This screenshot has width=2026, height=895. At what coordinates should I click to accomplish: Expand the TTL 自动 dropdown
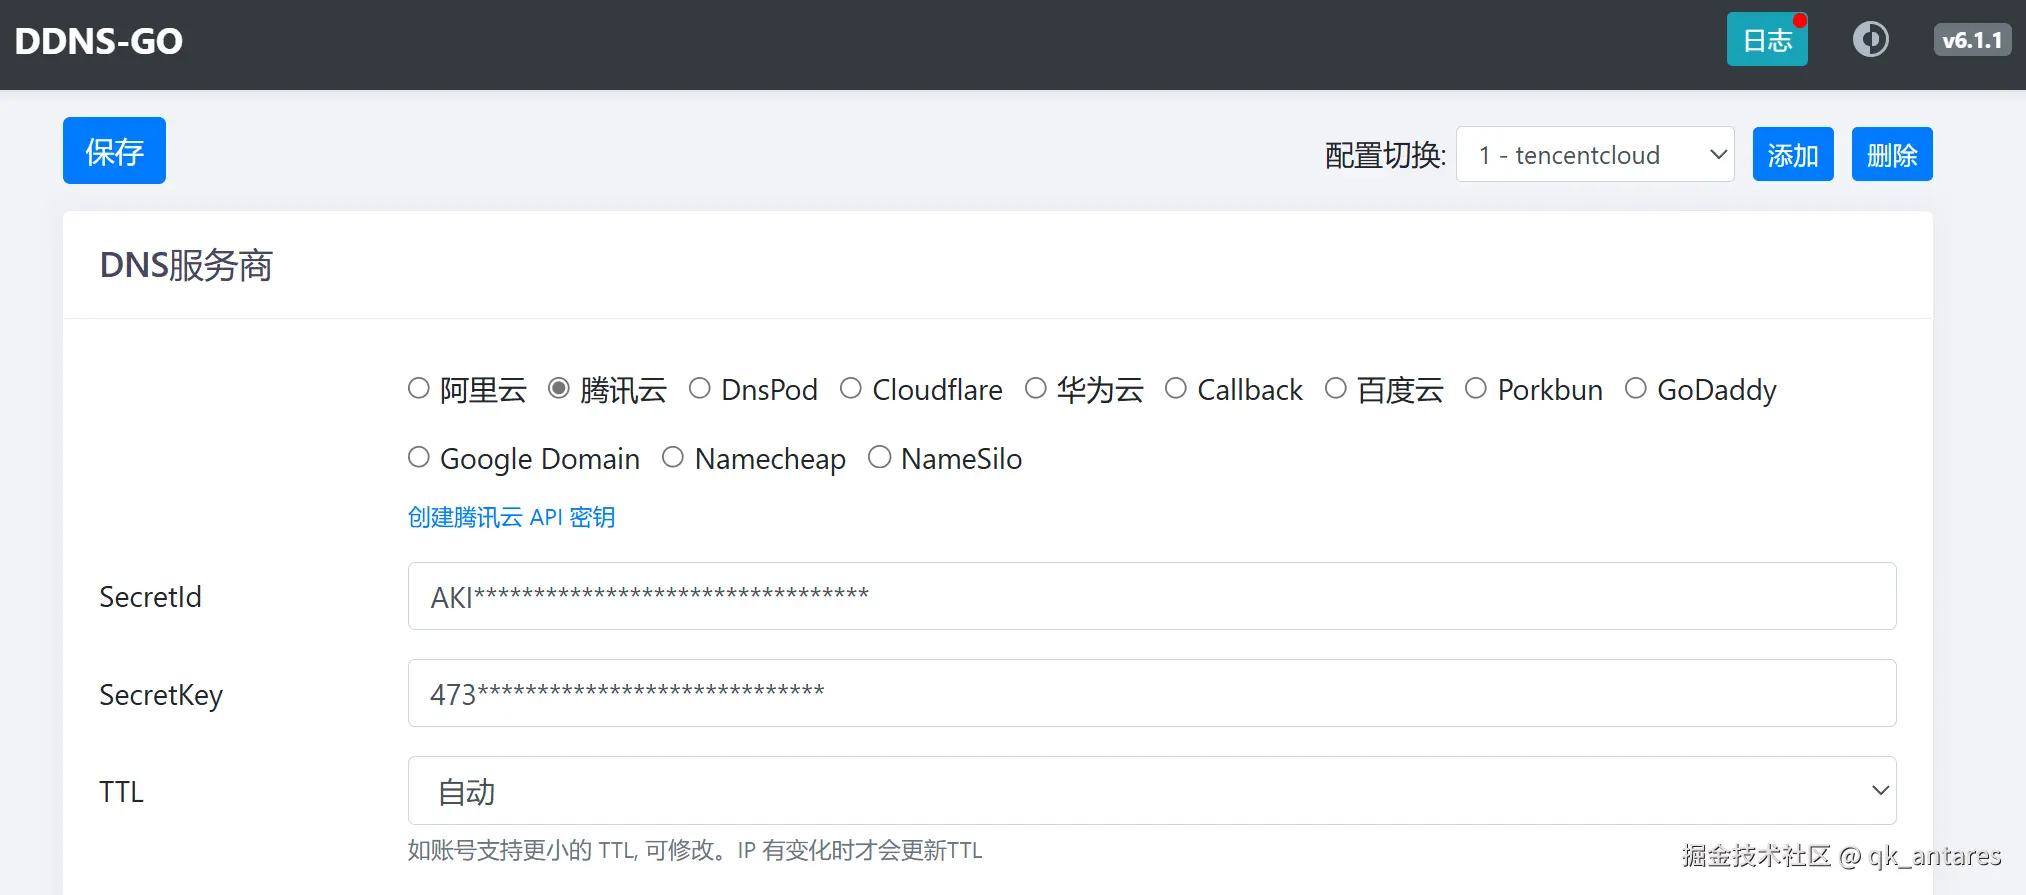tap(1152, 791)
